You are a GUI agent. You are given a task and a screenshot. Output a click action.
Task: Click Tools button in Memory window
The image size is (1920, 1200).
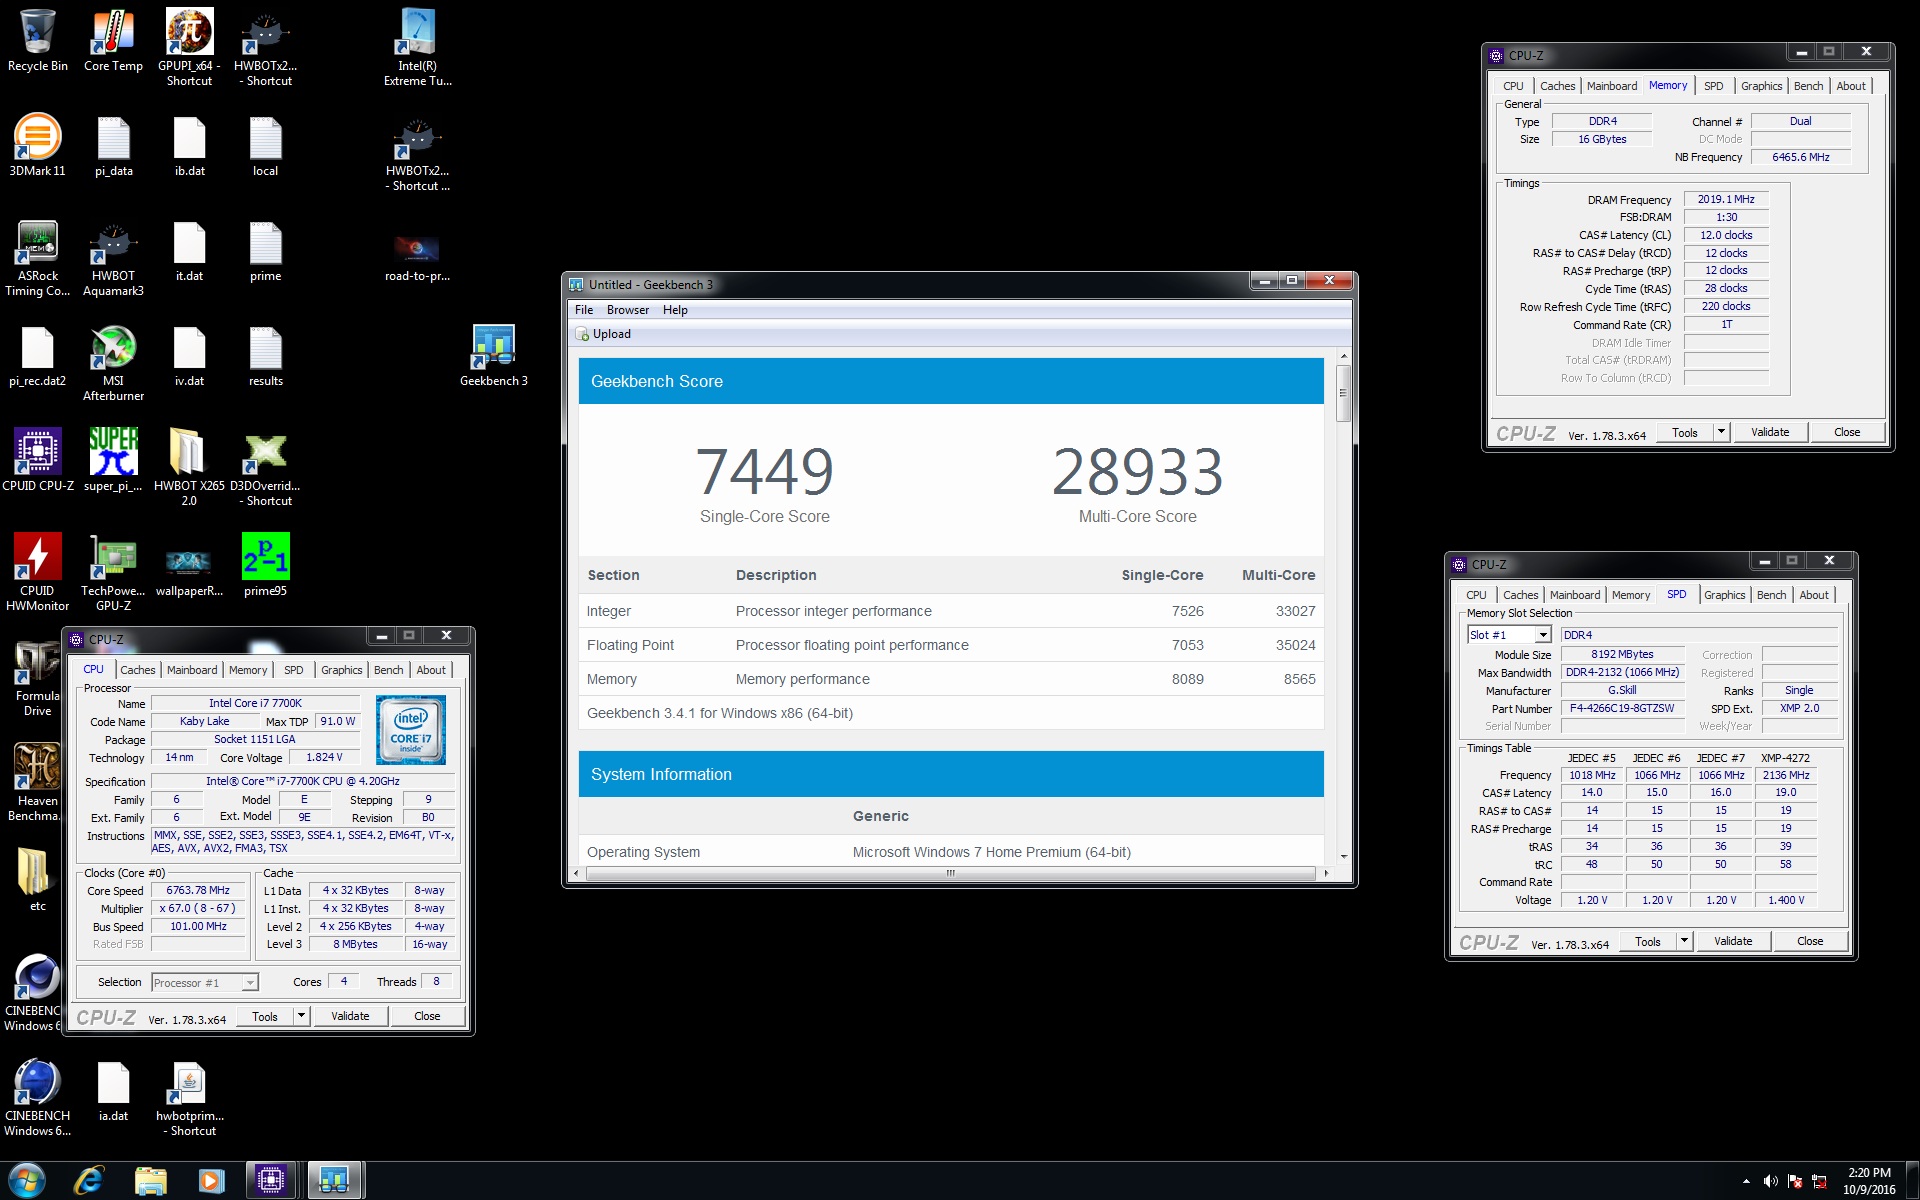pyautogui.click(x=1684, y=432)
